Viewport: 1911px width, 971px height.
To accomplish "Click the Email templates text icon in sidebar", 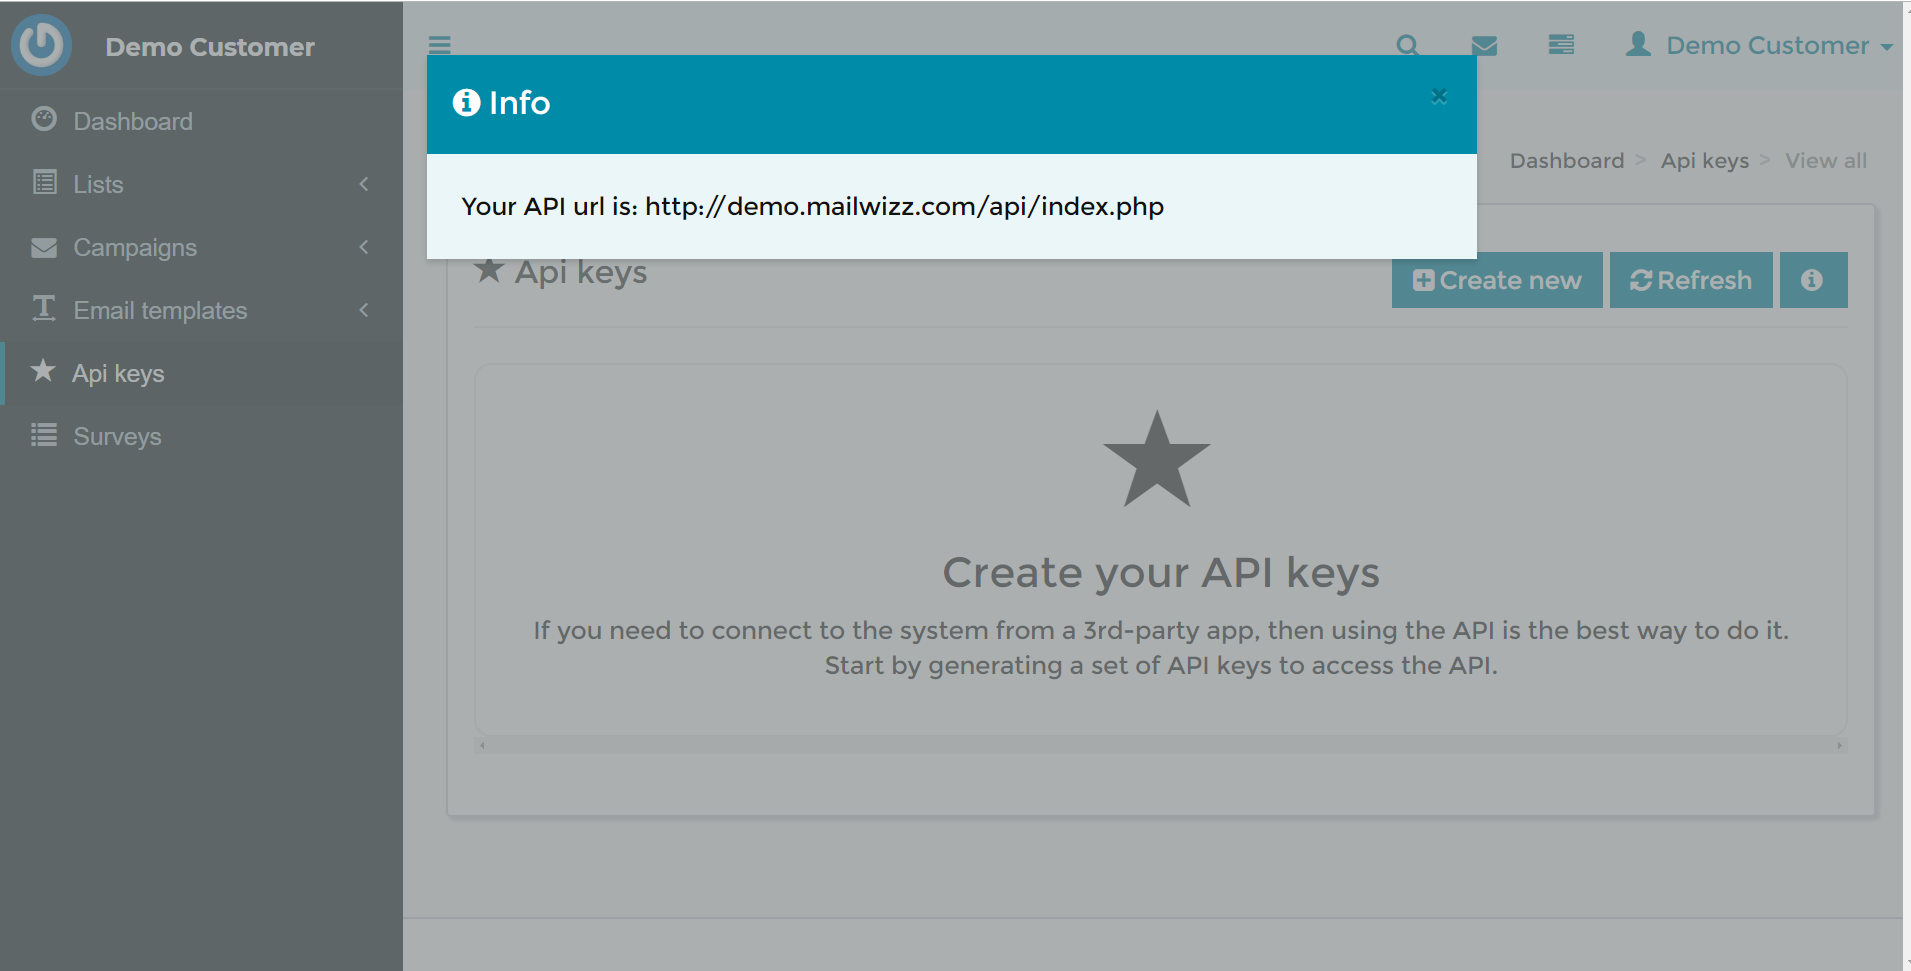I will coord(44,308).
